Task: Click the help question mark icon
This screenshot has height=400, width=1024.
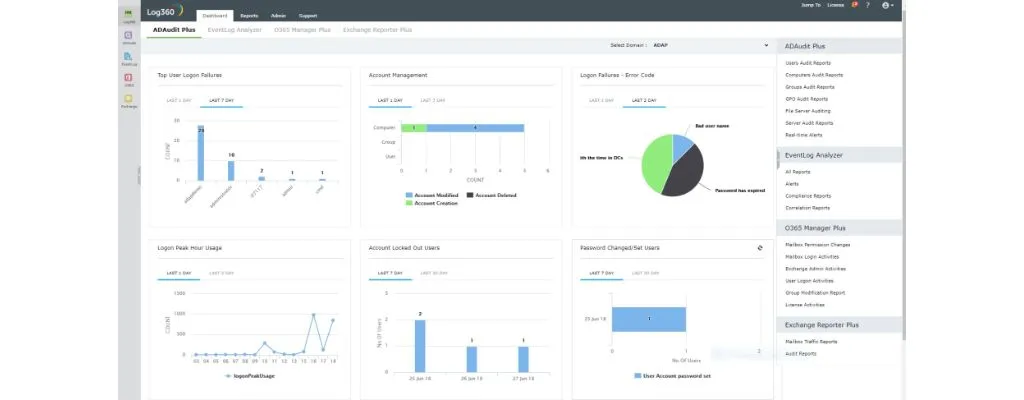Action: [x=867, y=5]
